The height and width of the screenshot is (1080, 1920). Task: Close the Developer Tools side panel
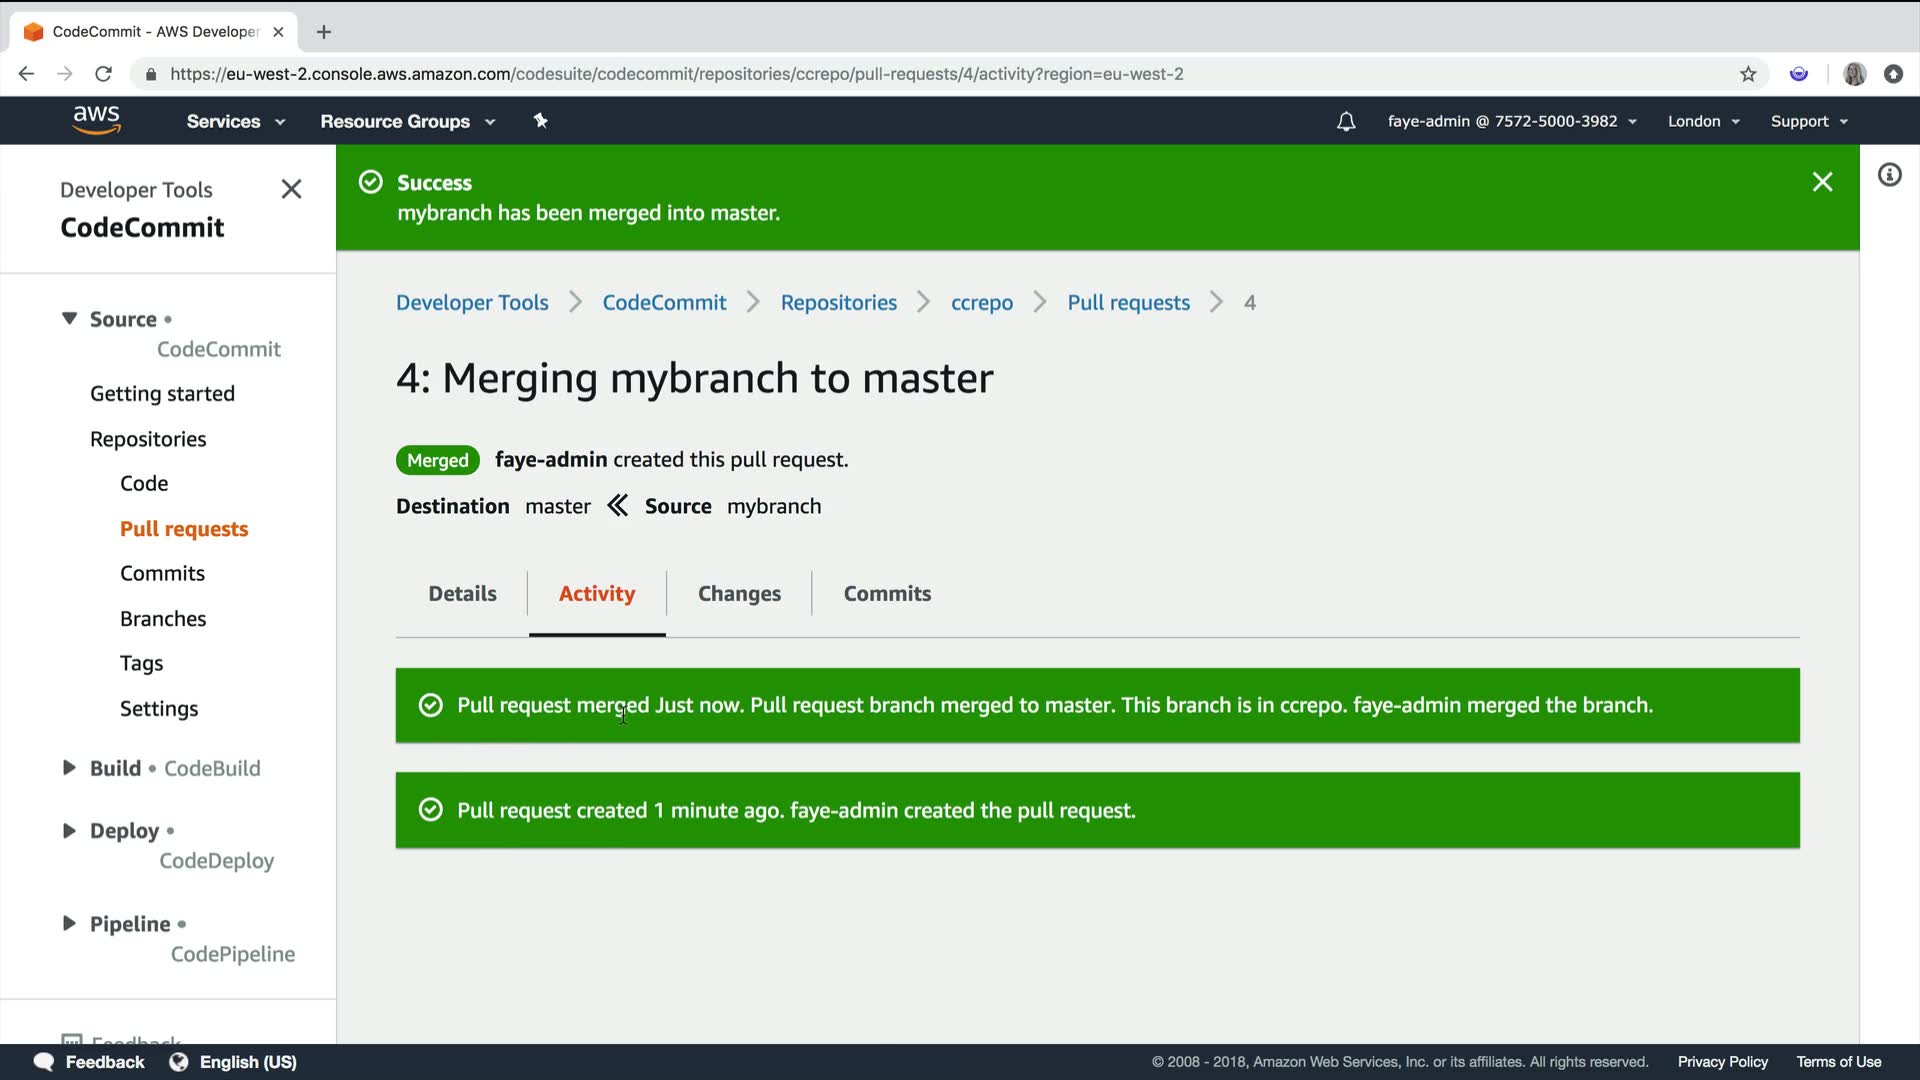(x=291, y=189)
